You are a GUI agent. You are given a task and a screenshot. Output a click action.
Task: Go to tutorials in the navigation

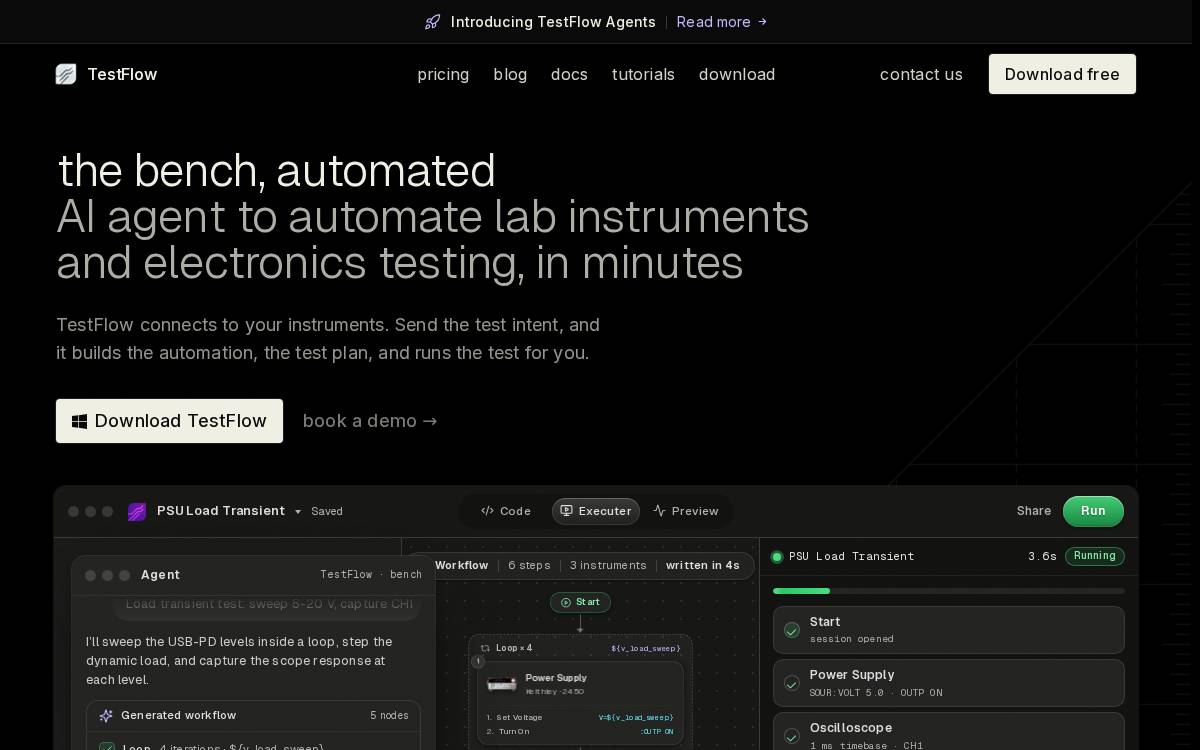643,74
